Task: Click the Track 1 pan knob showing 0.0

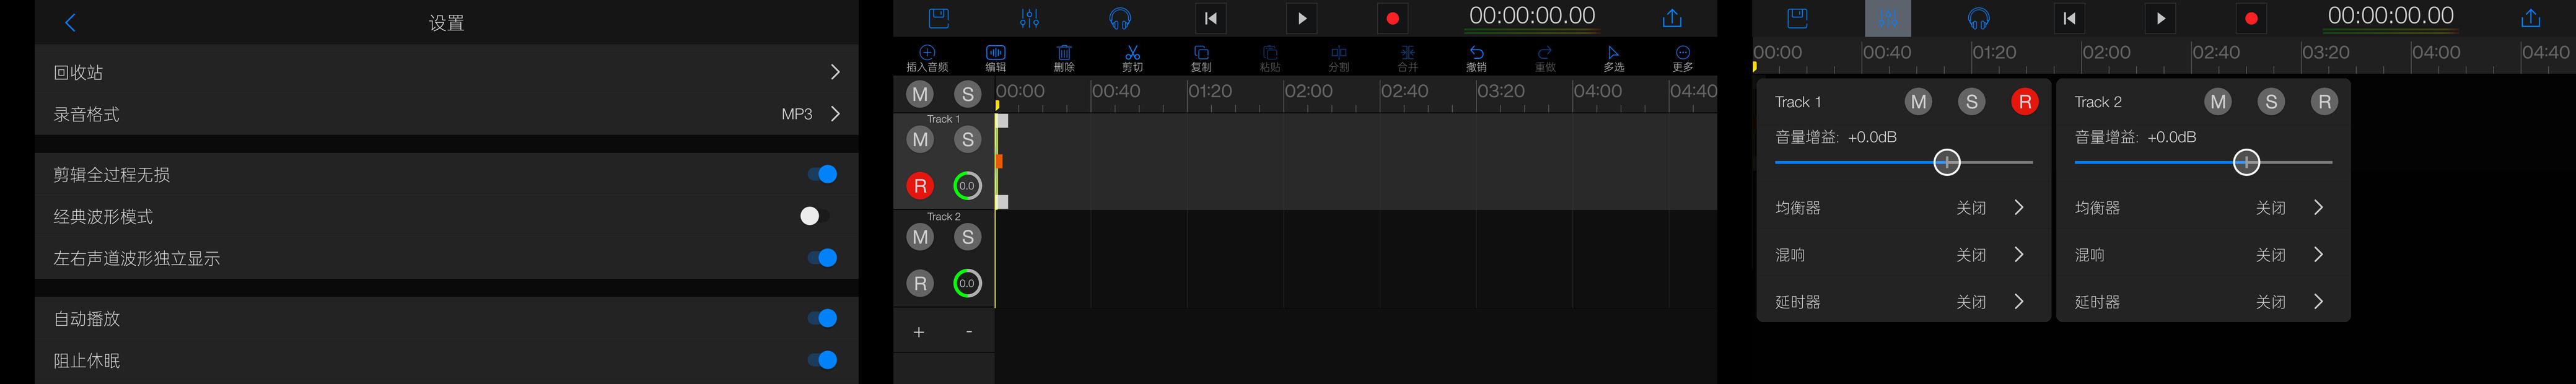Action: [967, 186]
